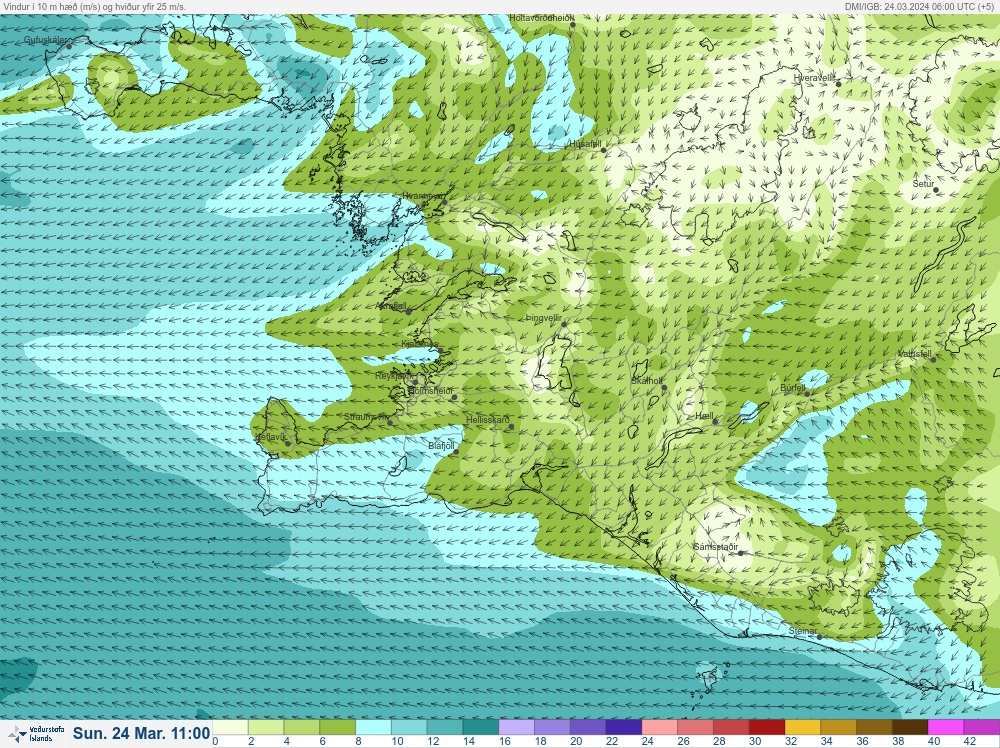Image resolution: width=1000 pixels, height=748 pixels.
Task: Select the 14–16 m/s dark teal swatch
Action: point(481,728)
